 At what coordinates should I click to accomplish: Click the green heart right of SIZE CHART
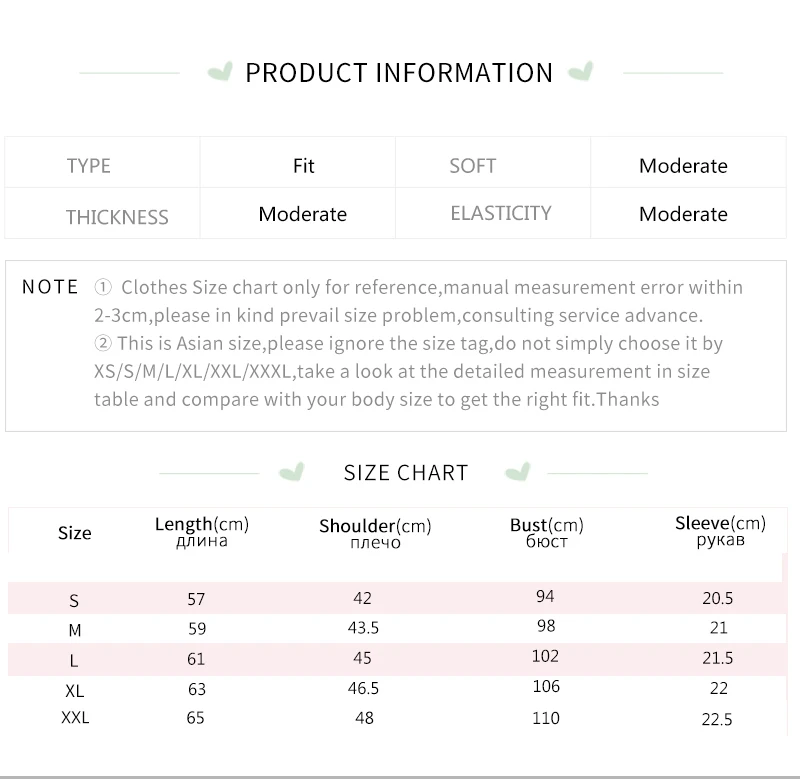click(518, 472)
